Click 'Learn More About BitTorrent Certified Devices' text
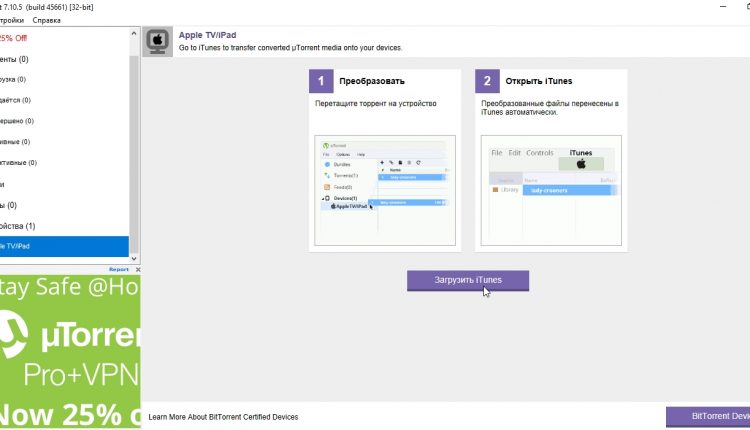This screenshot has width=750, height=430. point(223,417)
